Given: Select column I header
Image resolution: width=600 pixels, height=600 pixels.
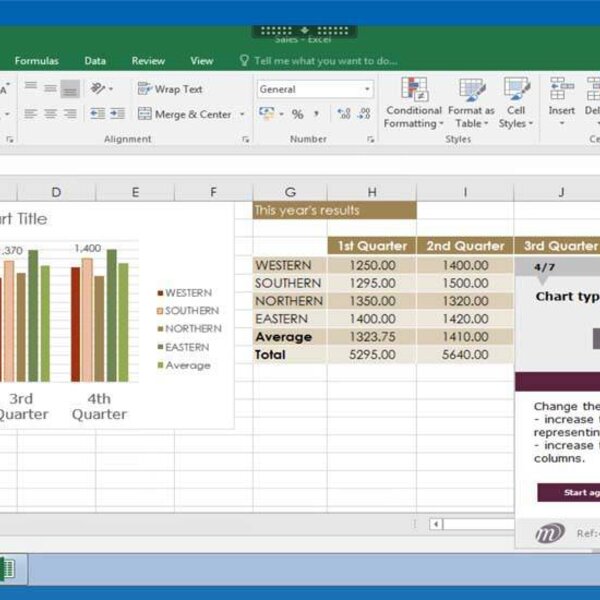Looking at the screenshot, I should pyautogui.click(x=465, y=192).
